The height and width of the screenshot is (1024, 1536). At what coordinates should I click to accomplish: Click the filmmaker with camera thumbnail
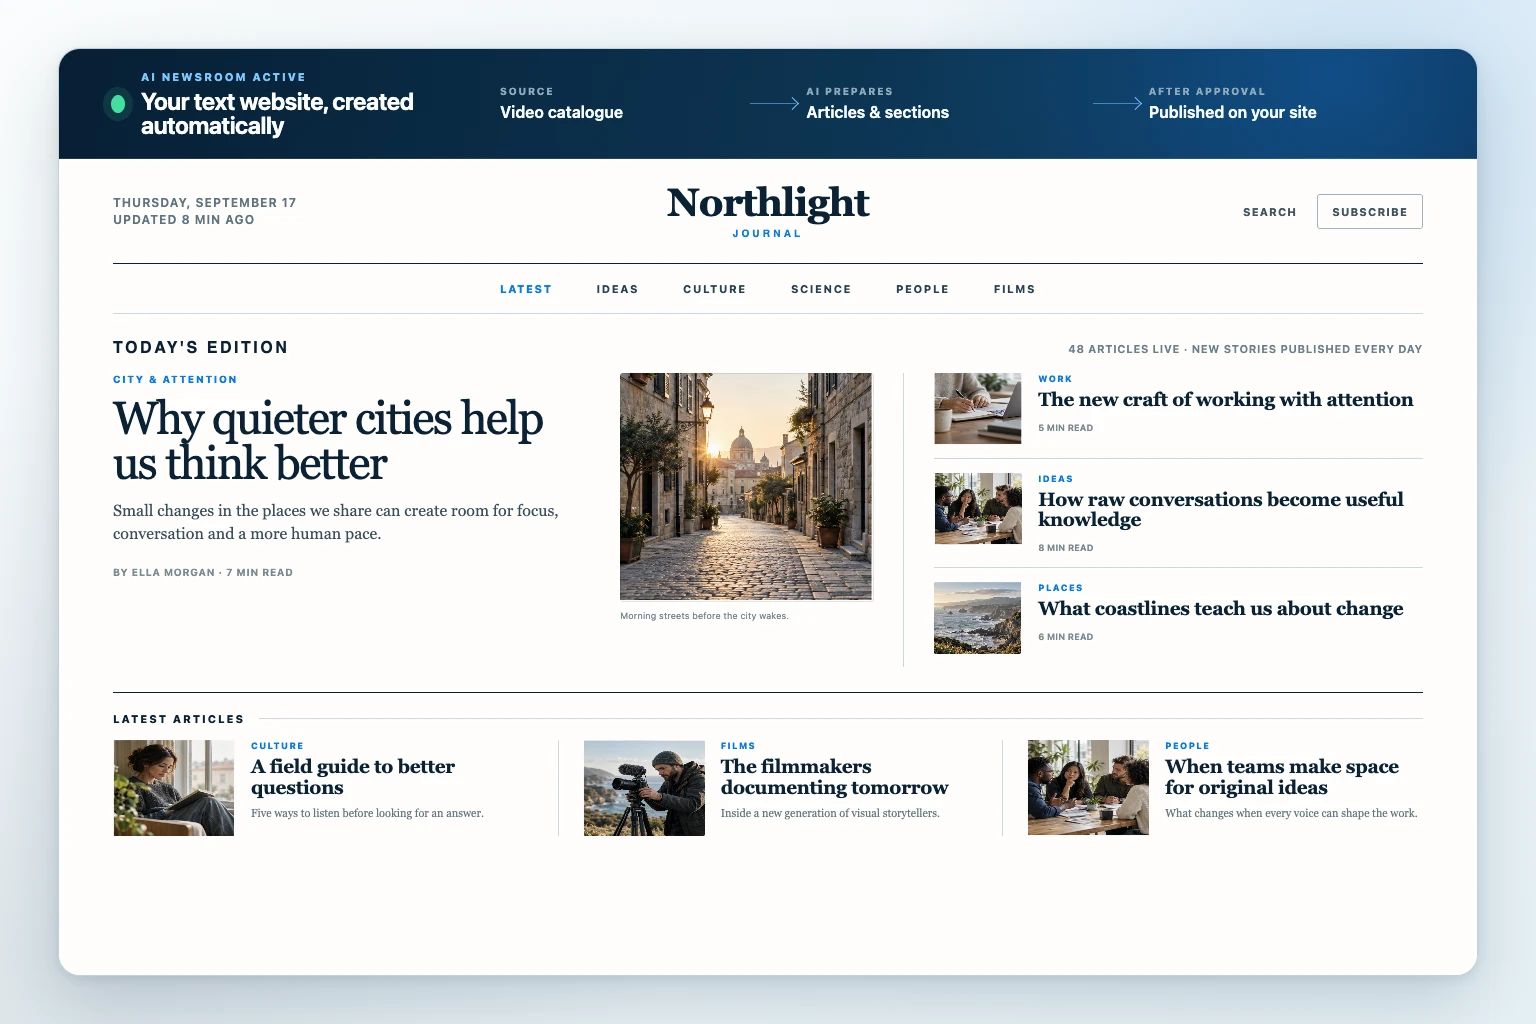[x=644, y=788]
